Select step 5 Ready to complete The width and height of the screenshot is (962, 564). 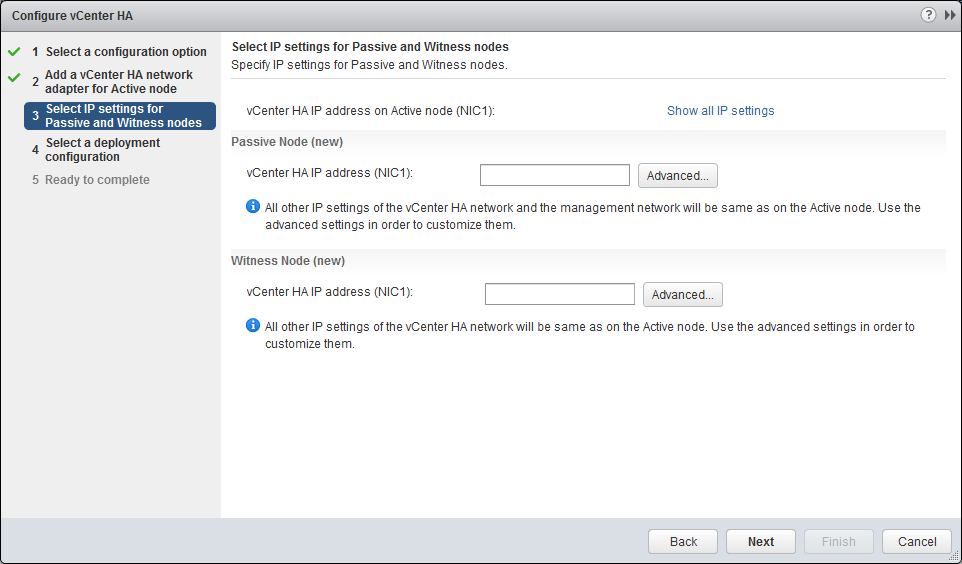pyautogui.click(x=91, y=180)
